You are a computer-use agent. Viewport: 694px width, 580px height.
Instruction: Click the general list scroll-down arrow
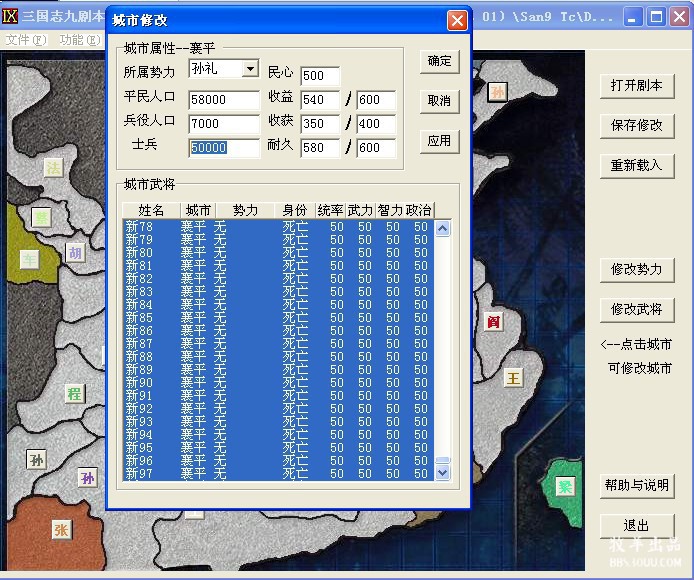click(x=443, y=472)
